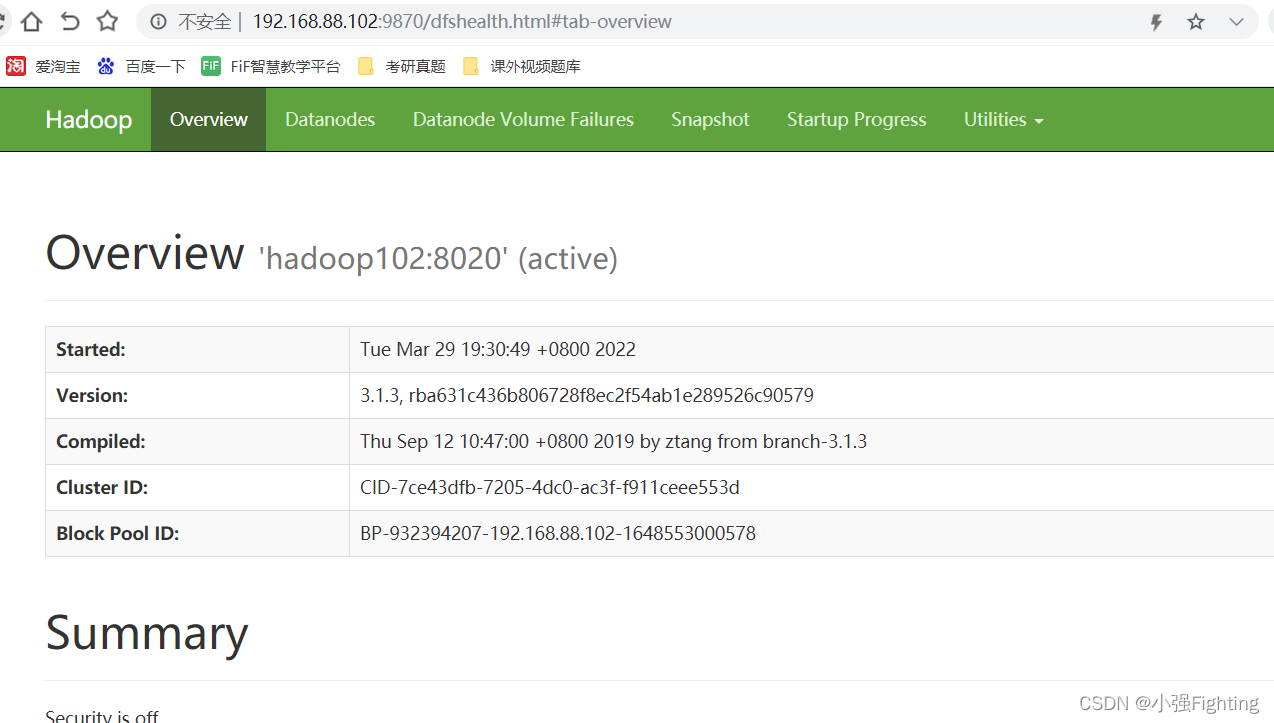
Task: Click the Cluster ID value 'CID-7ce43dfb-7205-4dc0-ac3f-f911ceee553d'
Action: pyautogui.click(x=550, y=487)
